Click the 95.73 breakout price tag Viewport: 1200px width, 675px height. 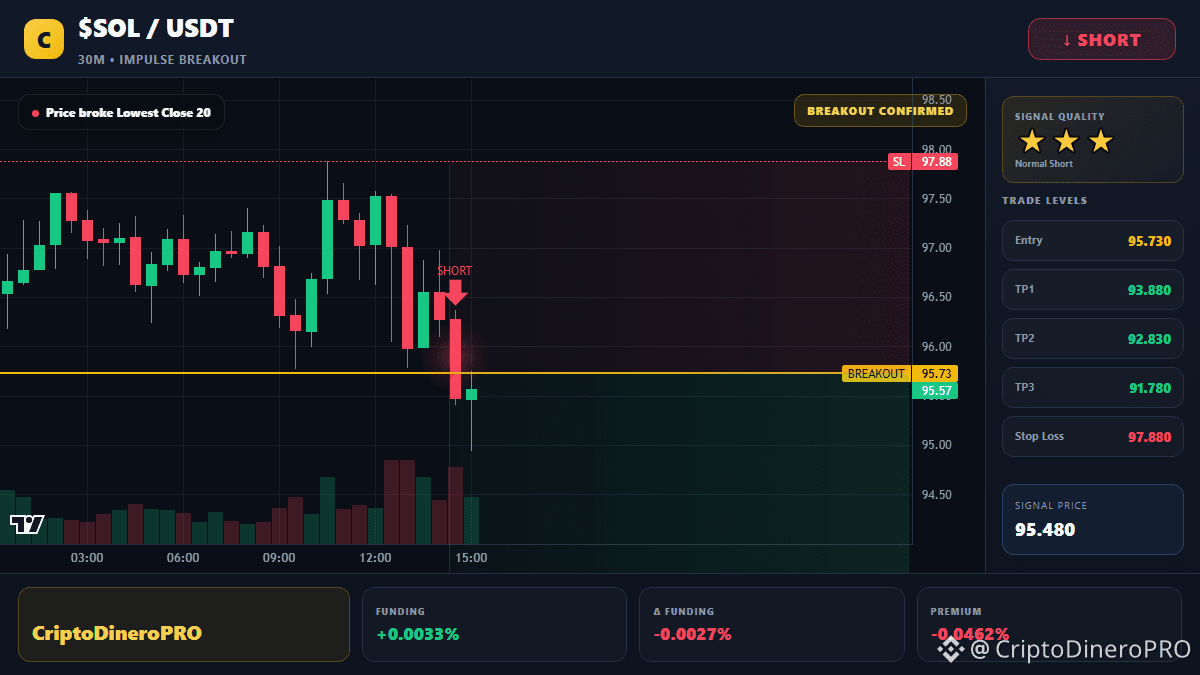coord(935,374)
